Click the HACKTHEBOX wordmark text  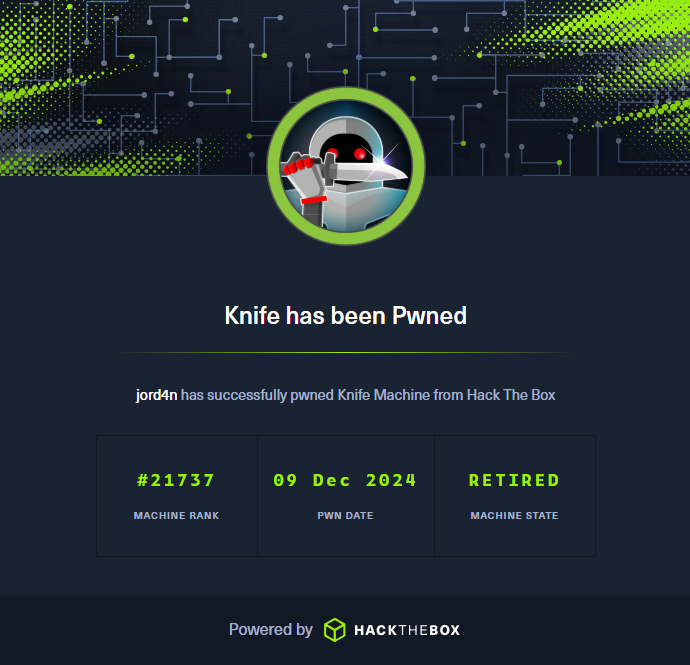[407, 630]
